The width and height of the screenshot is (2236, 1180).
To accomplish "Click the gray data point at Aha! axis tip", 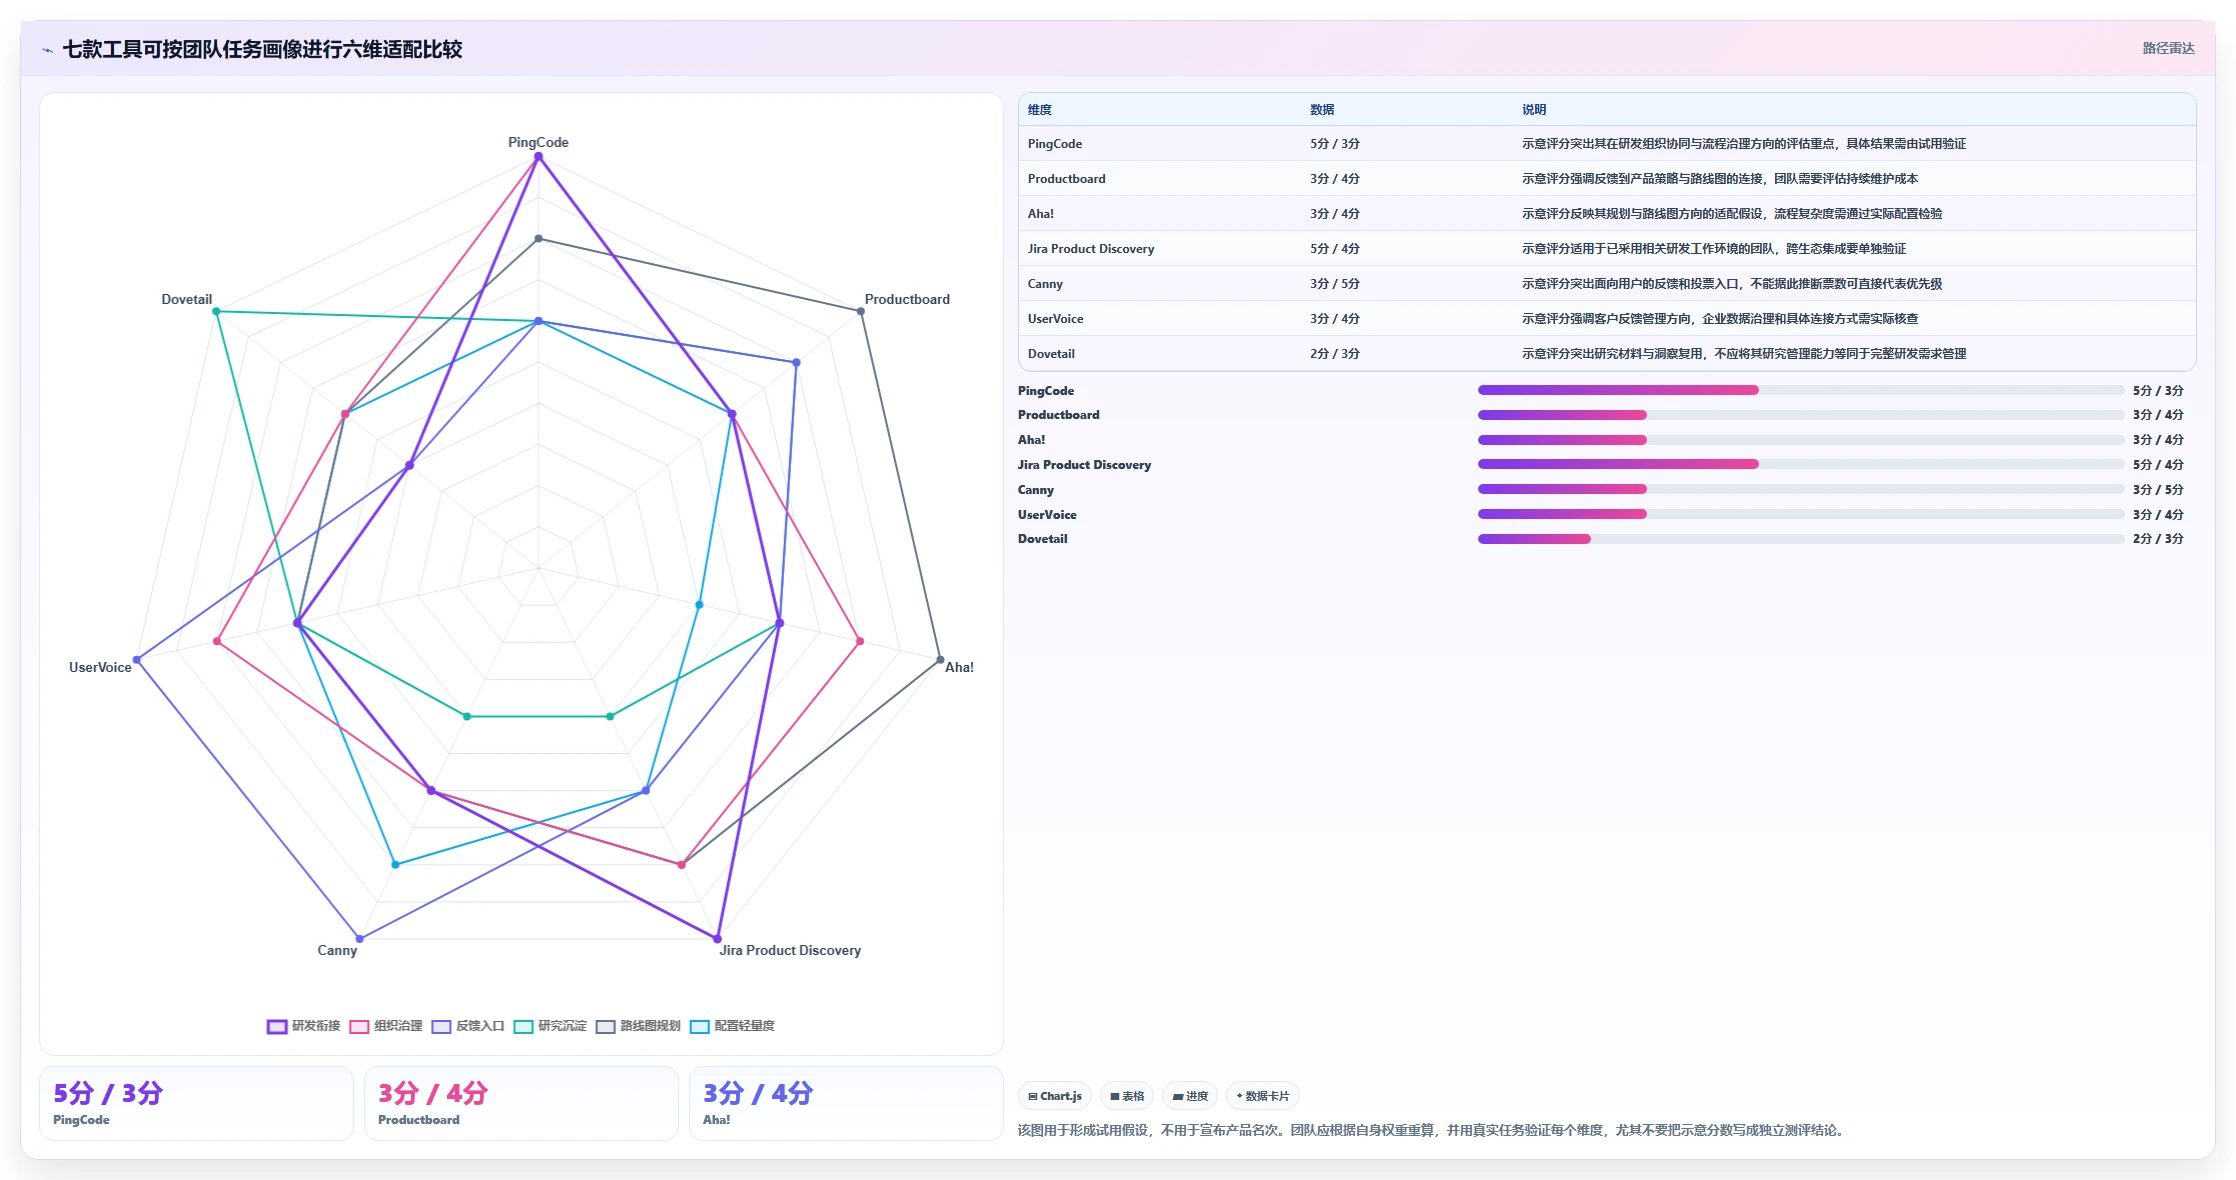I will [x=940, y=660].
